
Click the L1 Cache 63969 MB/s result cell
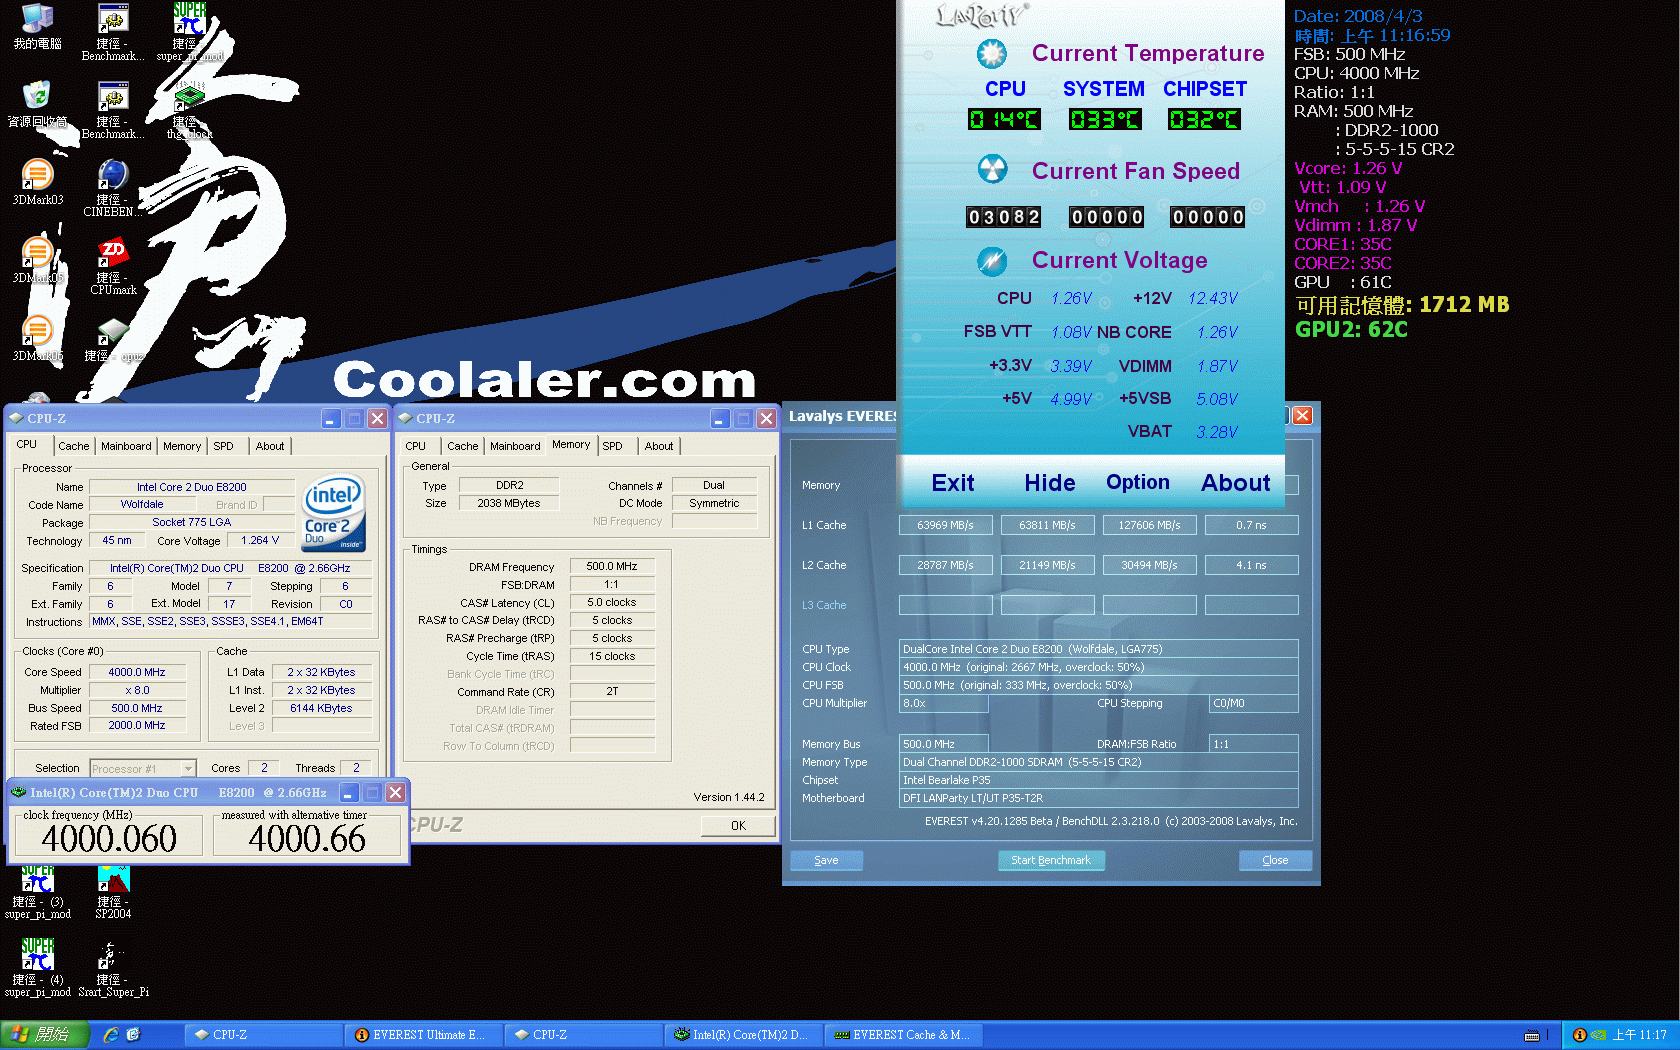click(945, 525)
